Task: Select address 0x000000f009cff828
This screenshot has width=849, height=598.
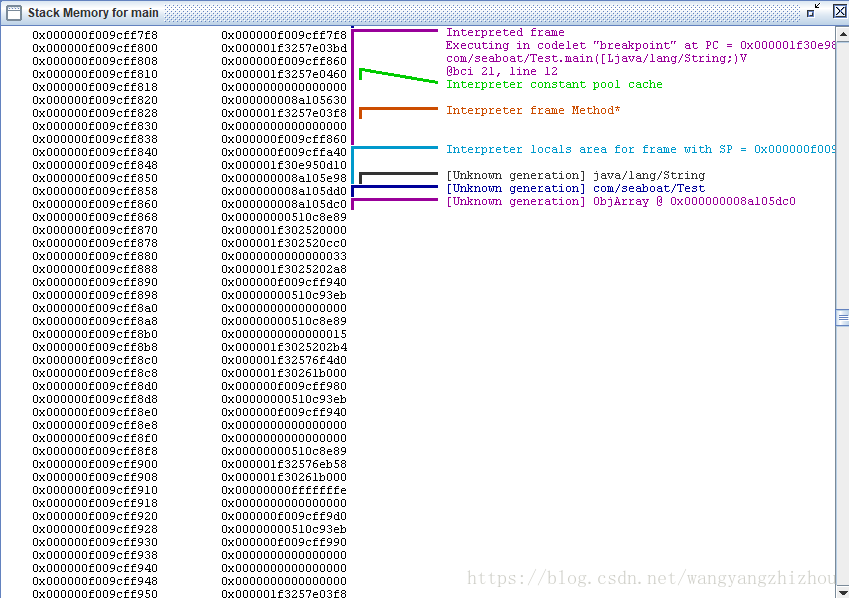Action: (x=95, y=113)
